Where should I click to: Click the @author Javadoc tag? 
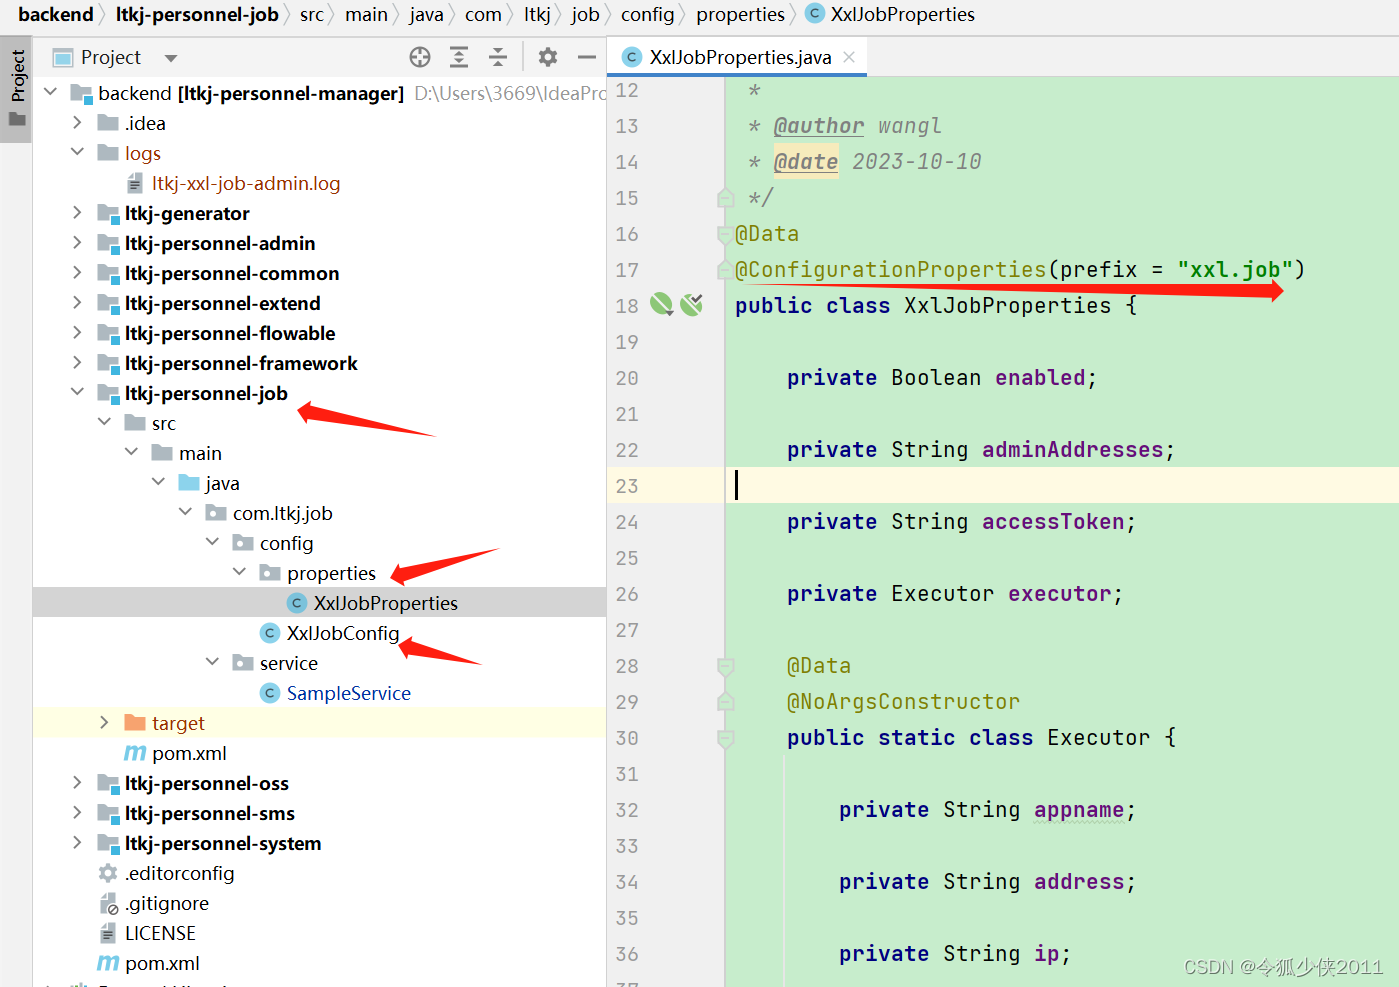pos(818,126)
